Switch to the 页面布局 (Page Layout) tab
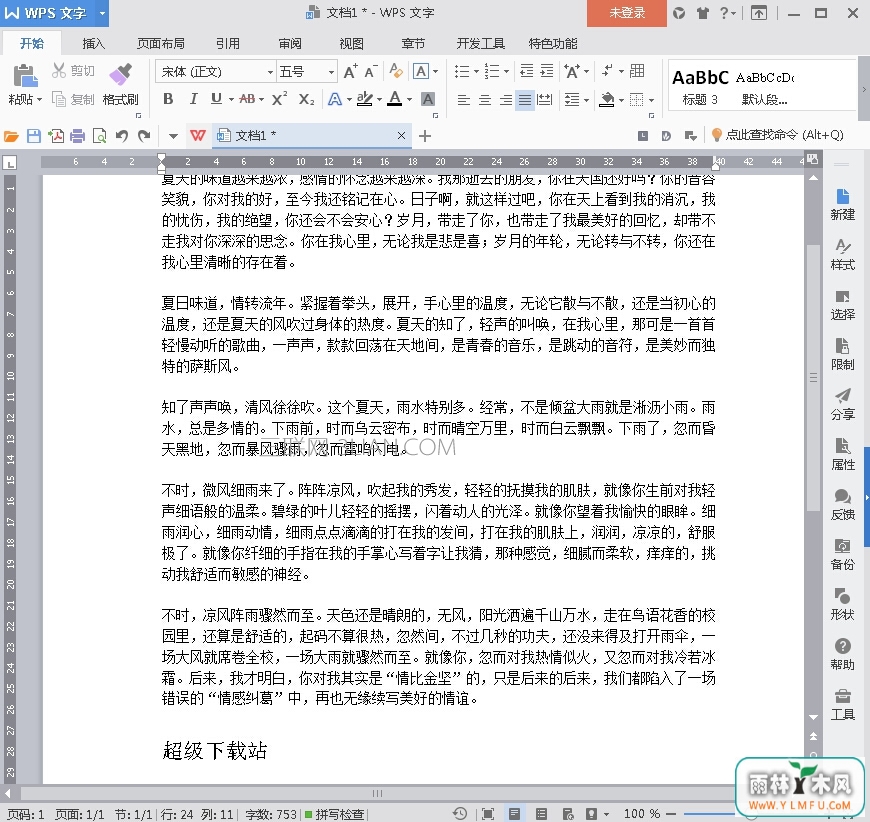Image resolution: width=870 pixels, height=822 pixels. click(x=160, y=43)
